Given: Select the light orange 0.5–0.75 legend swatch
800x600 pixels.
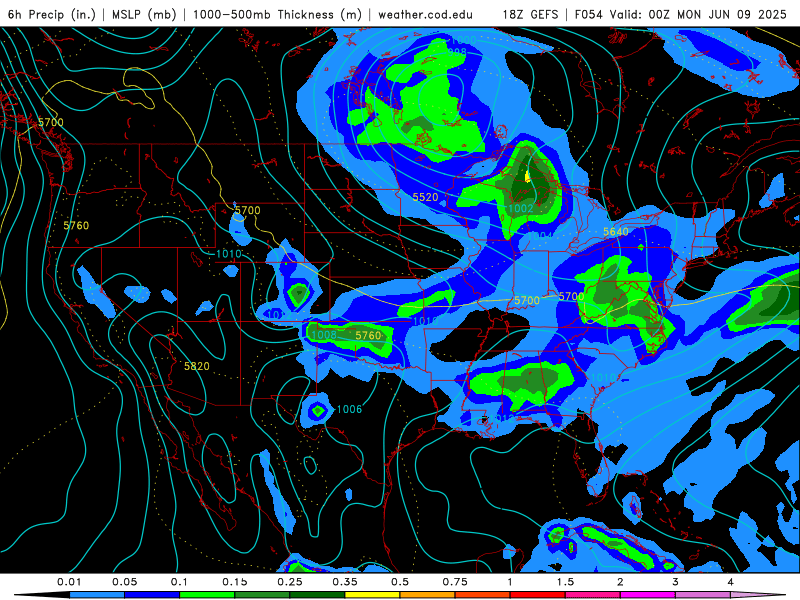Looking at the screenshot, I should point(428,595).
